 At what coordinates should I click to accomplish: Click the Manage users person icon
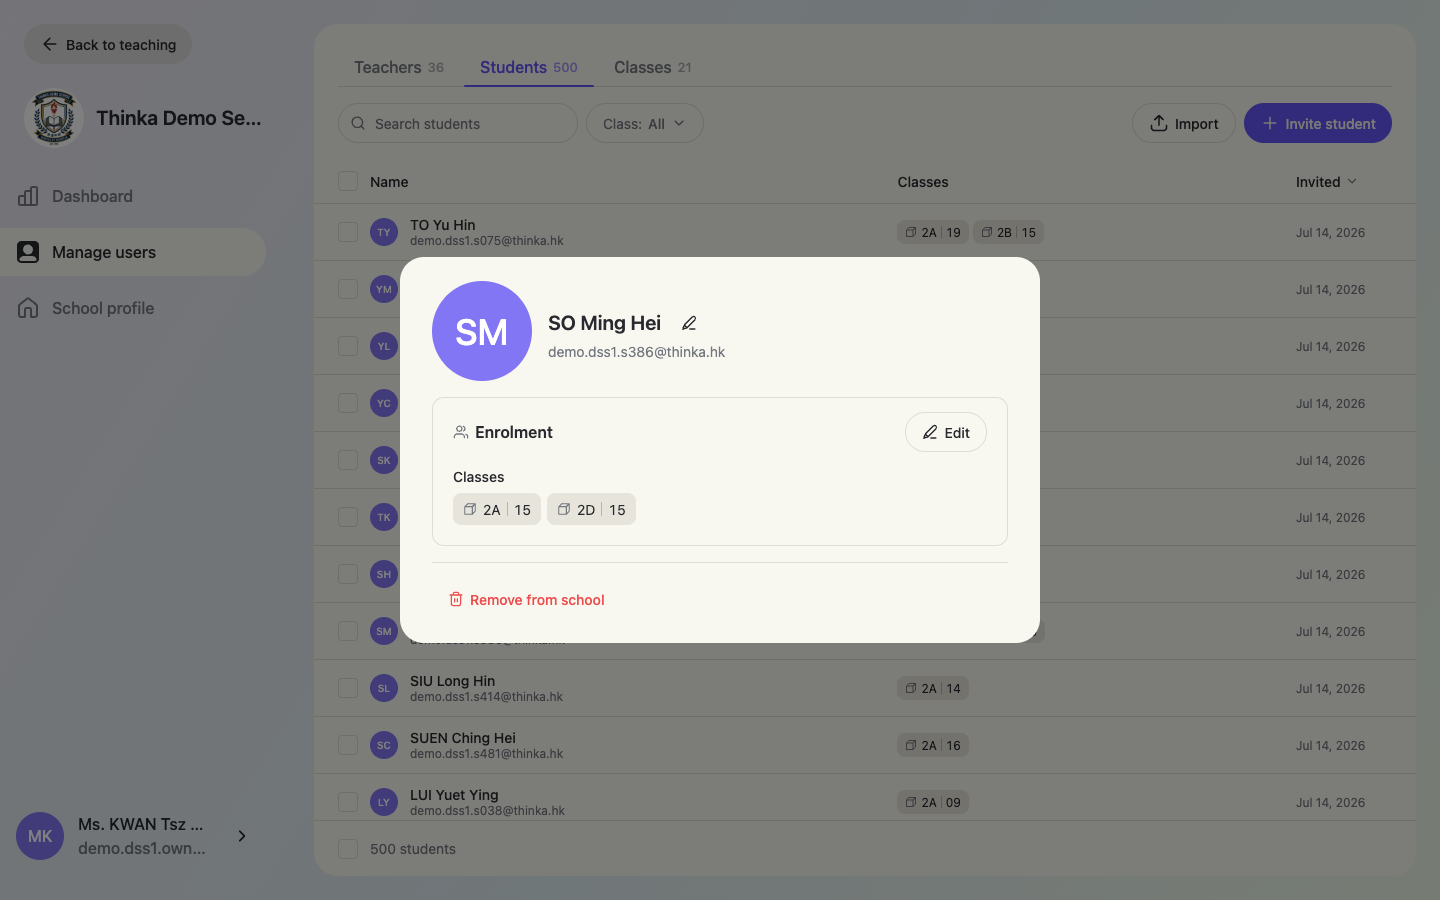coord(28,252)
